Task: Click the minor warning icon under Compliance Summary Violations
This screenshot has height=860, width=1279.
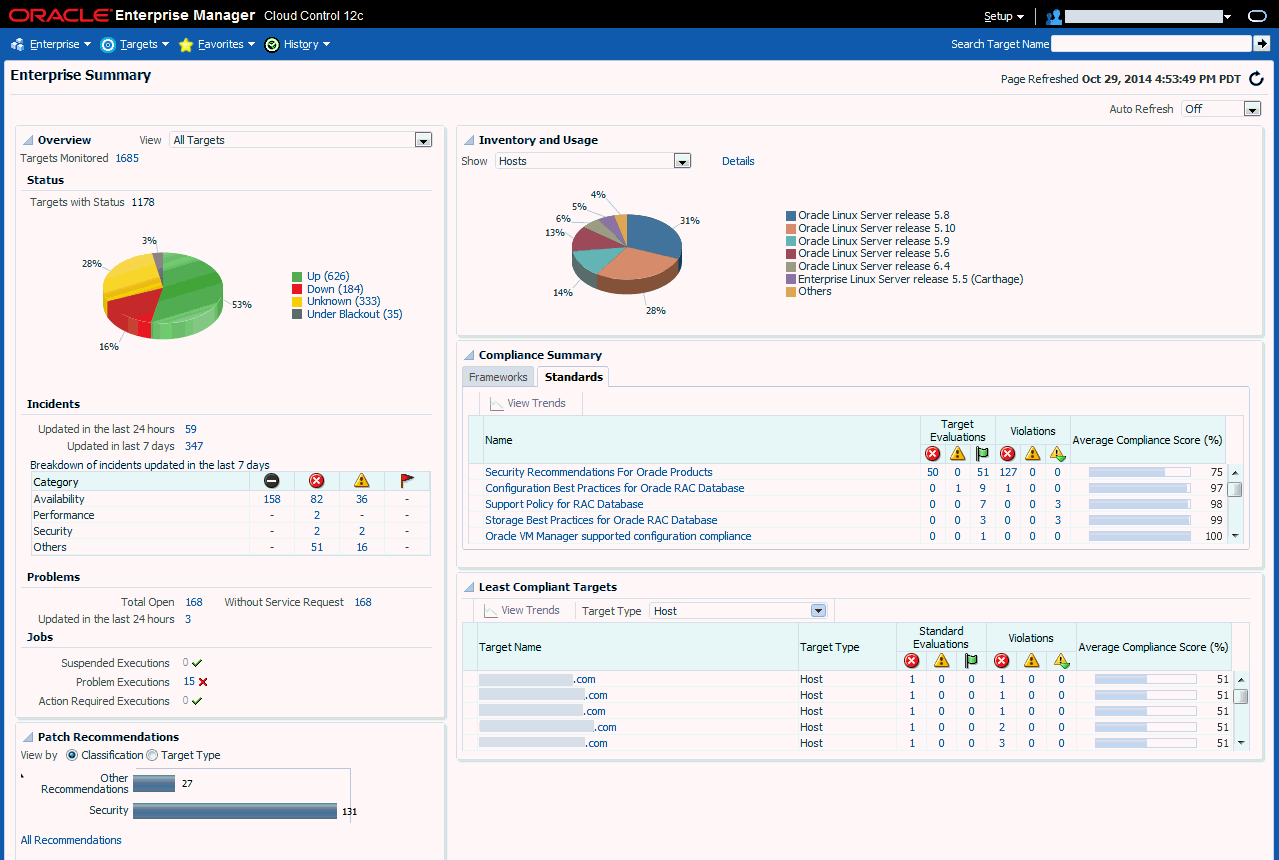Action: pyautogui.click(x=1058, y=454)
